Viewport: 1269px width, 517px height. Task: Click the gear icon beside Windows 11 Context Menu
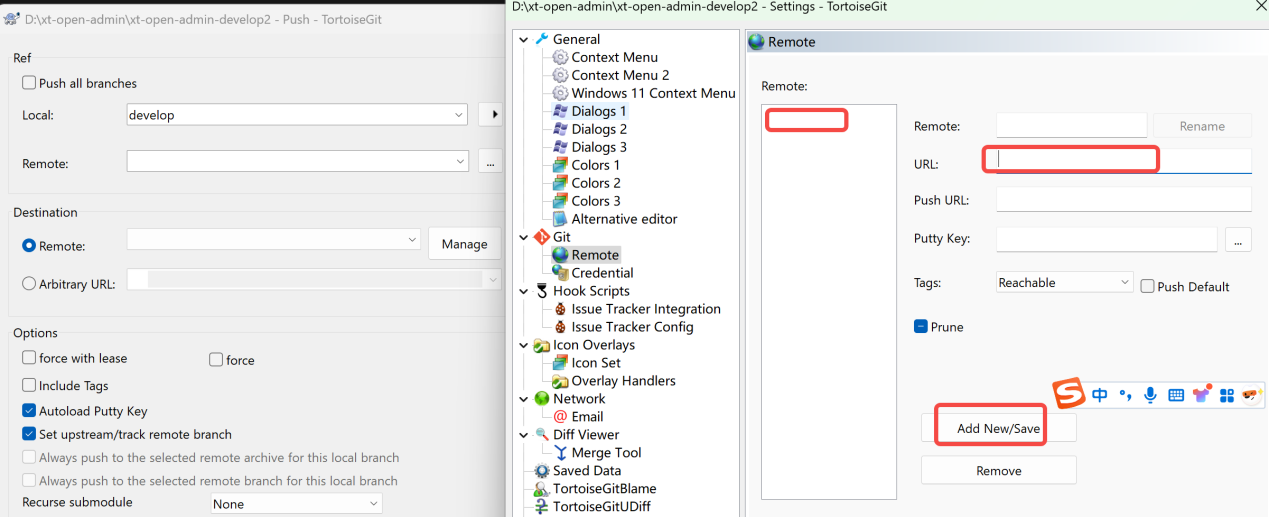coord(560,93)
